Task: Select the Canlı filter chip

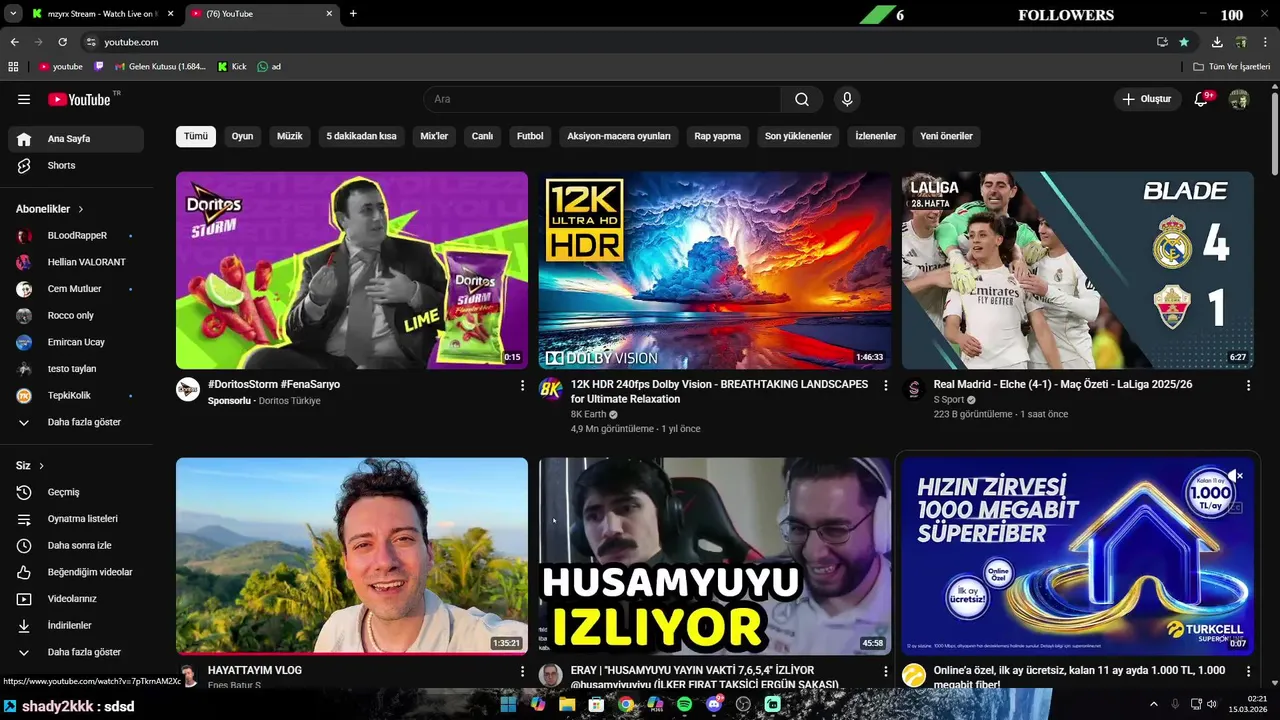Action: pos(483,136)
